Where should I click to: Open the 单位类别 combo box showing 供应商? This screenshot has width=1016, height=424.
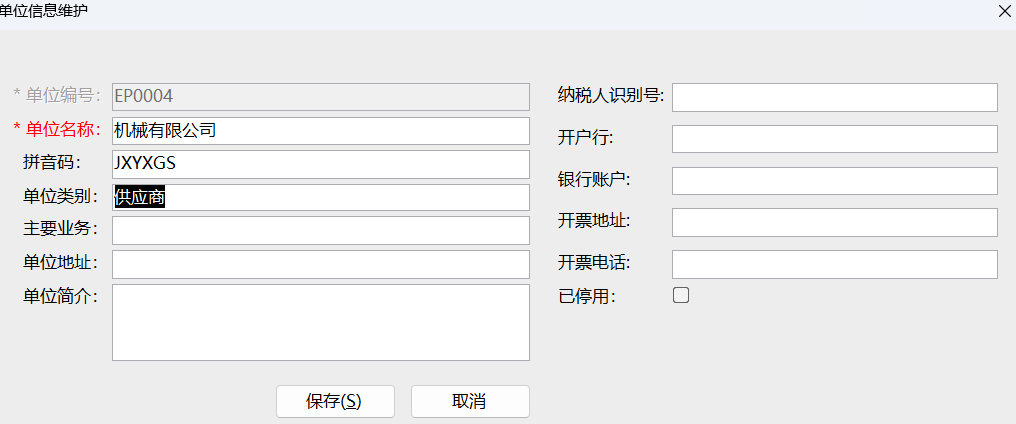[321, 198]
